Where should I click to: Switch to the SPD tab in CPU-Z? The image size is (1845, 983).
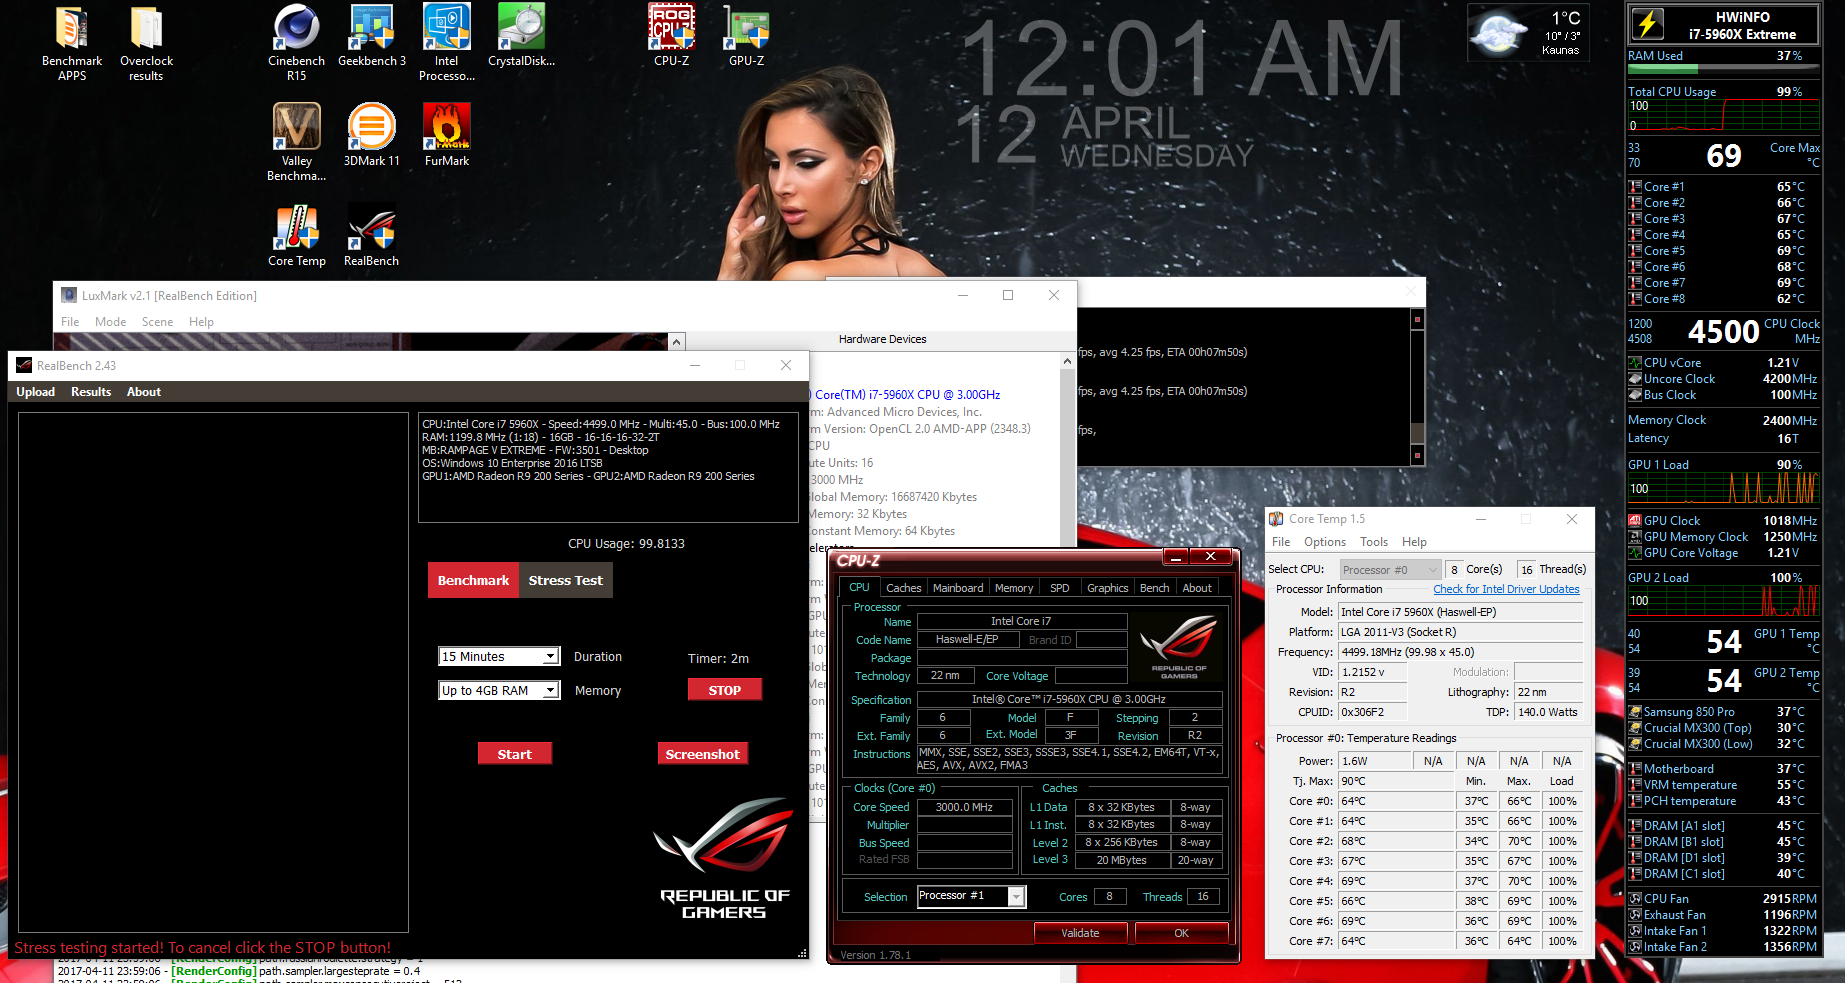point(1060,588)
